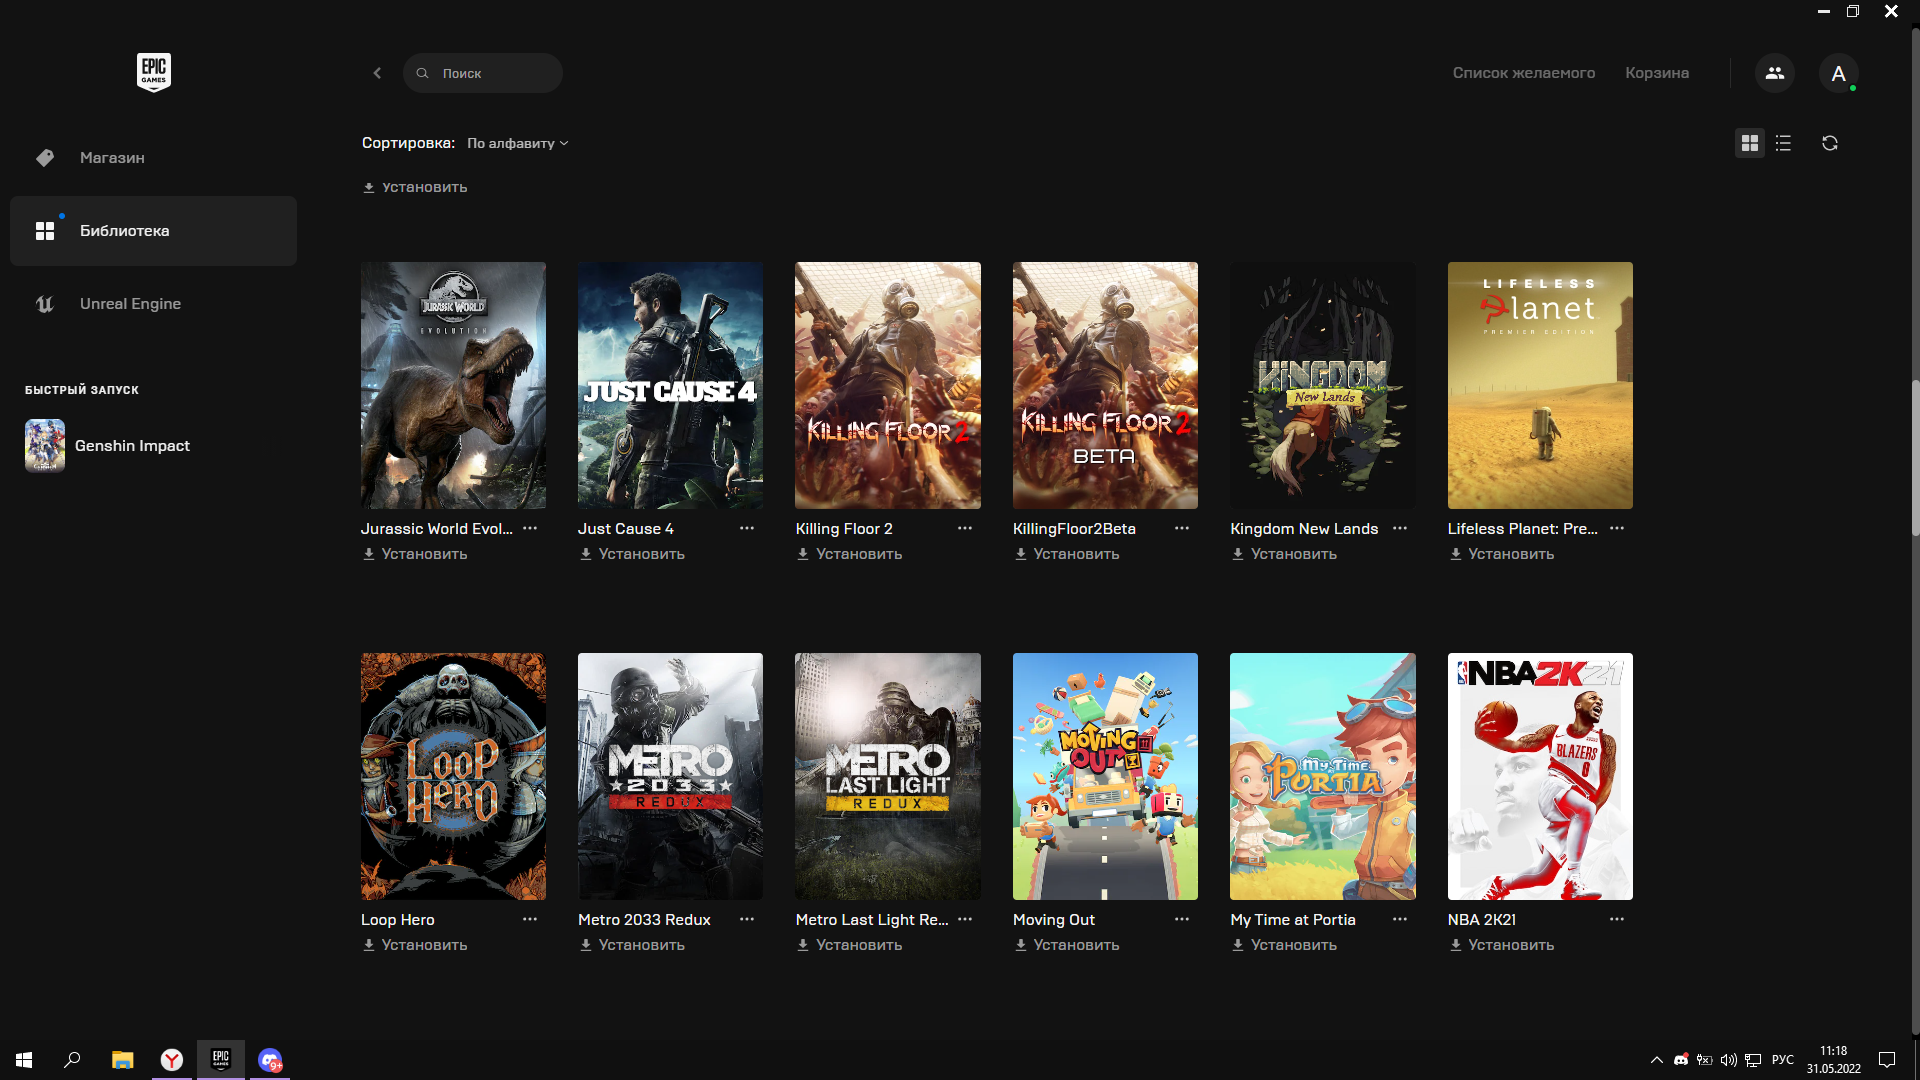
Task: Open the Windows Start menu
Action: (24, 1060)
